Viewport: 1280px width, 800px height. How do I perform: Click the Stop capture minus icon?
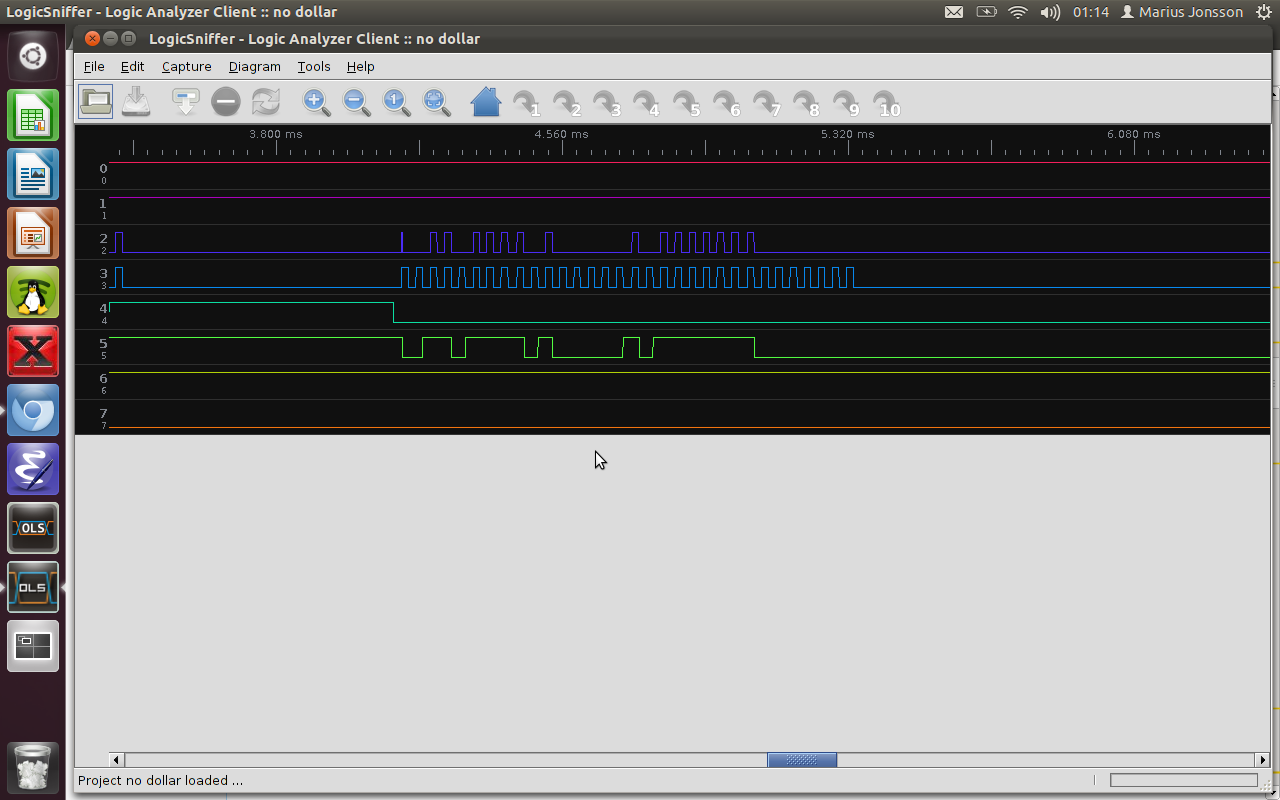pos(226,101)
